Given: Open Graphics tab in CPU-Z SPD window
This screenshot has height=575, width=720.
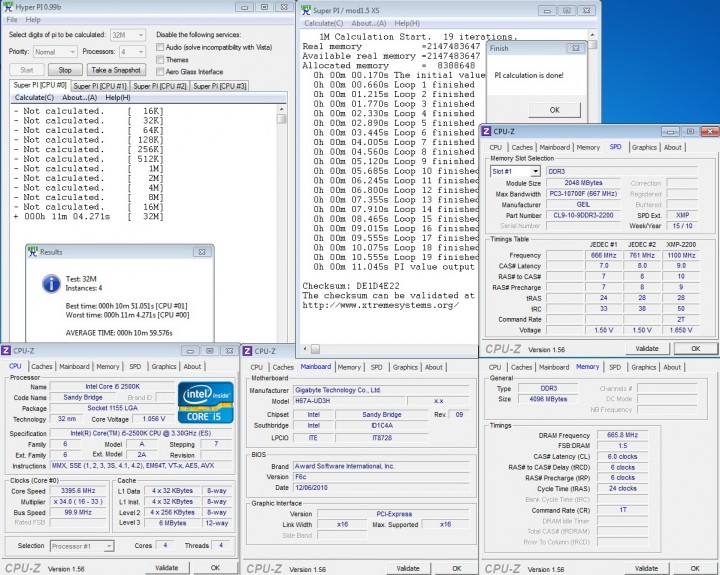Looking at the screenshot, I should [644, 147].
